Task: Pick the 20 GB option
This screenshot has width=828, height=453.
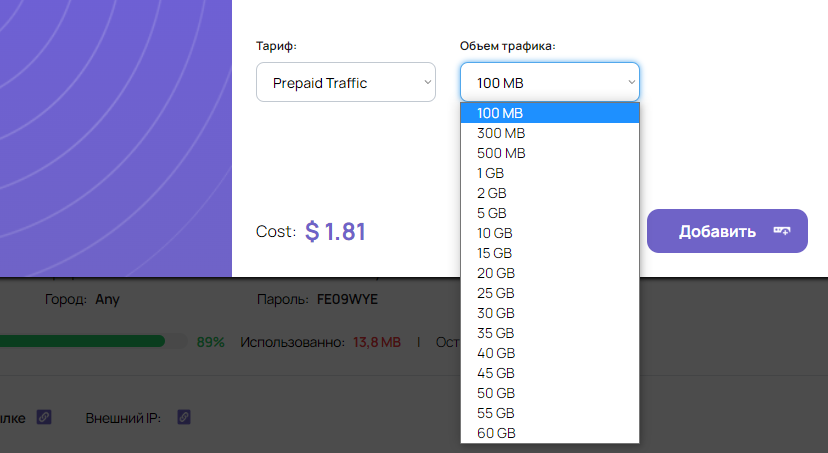Action: coord(550,273)
